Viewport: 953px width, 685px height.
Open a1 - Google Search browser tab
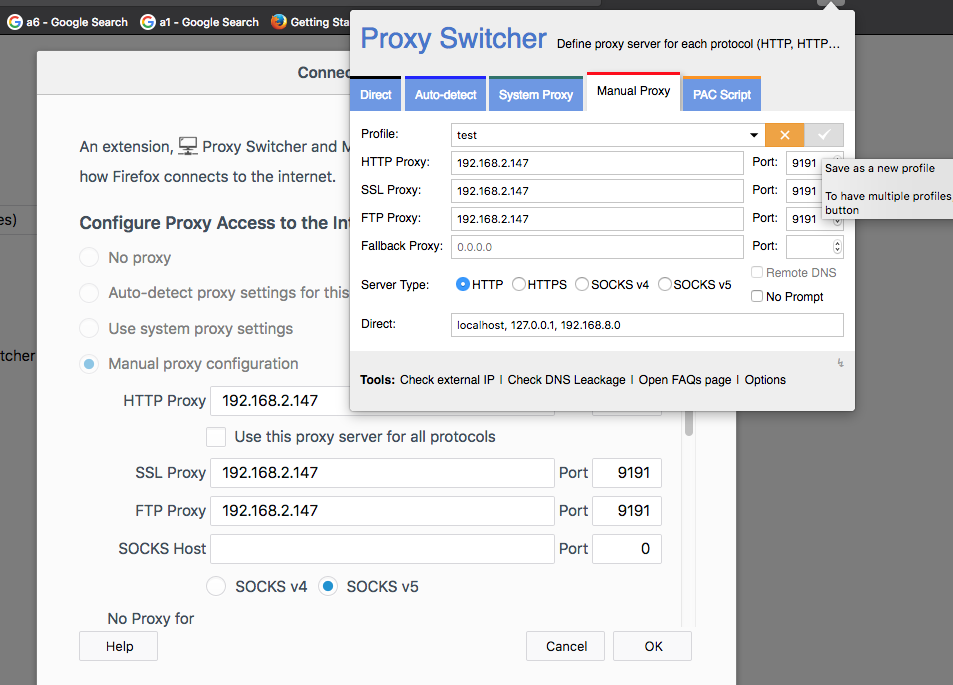[x=200, y=22]
